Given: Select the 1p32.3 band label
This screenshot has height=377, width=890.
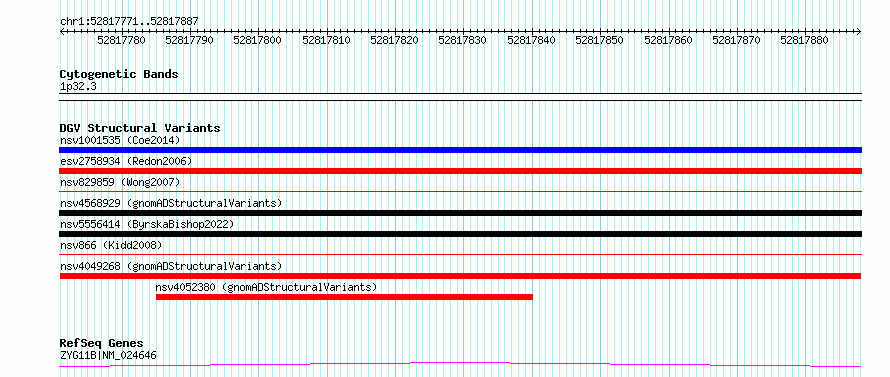Looking at the screenshot, I should (x=77, y=87).
